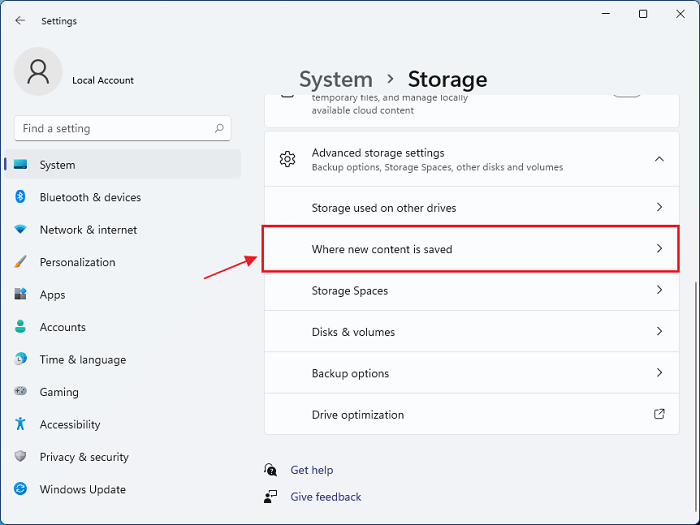Collapse the Advanced storage settings section
The height and width of the screenshot is (525, 700).
point(659,159)
